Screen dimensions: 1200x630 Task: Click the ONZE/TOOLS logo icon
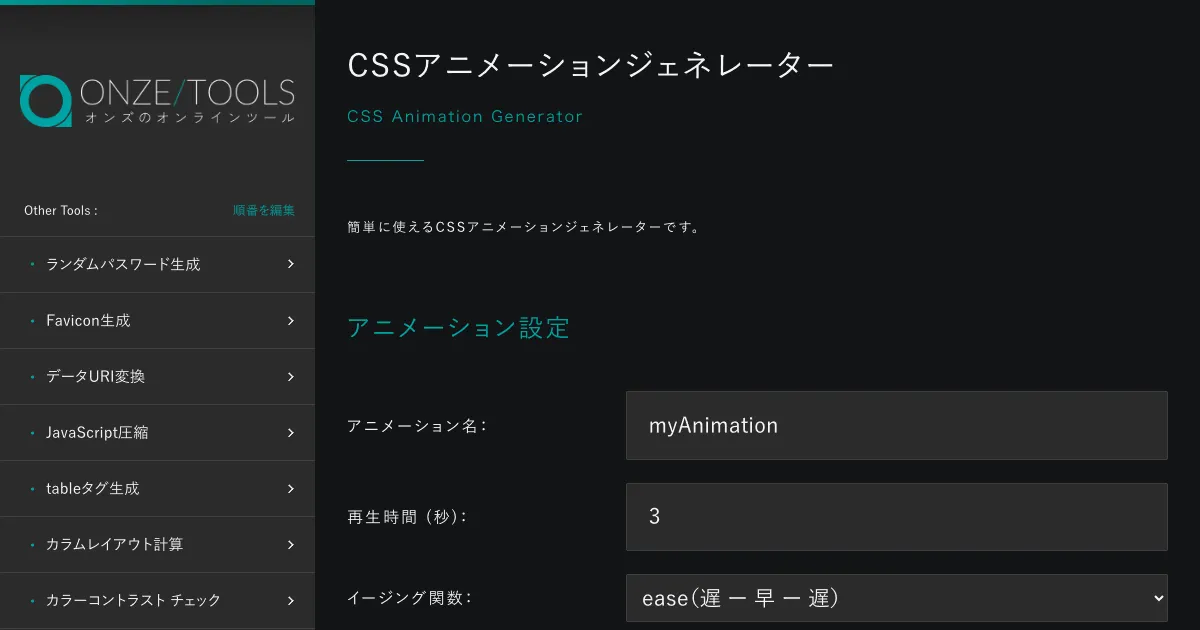45,101
